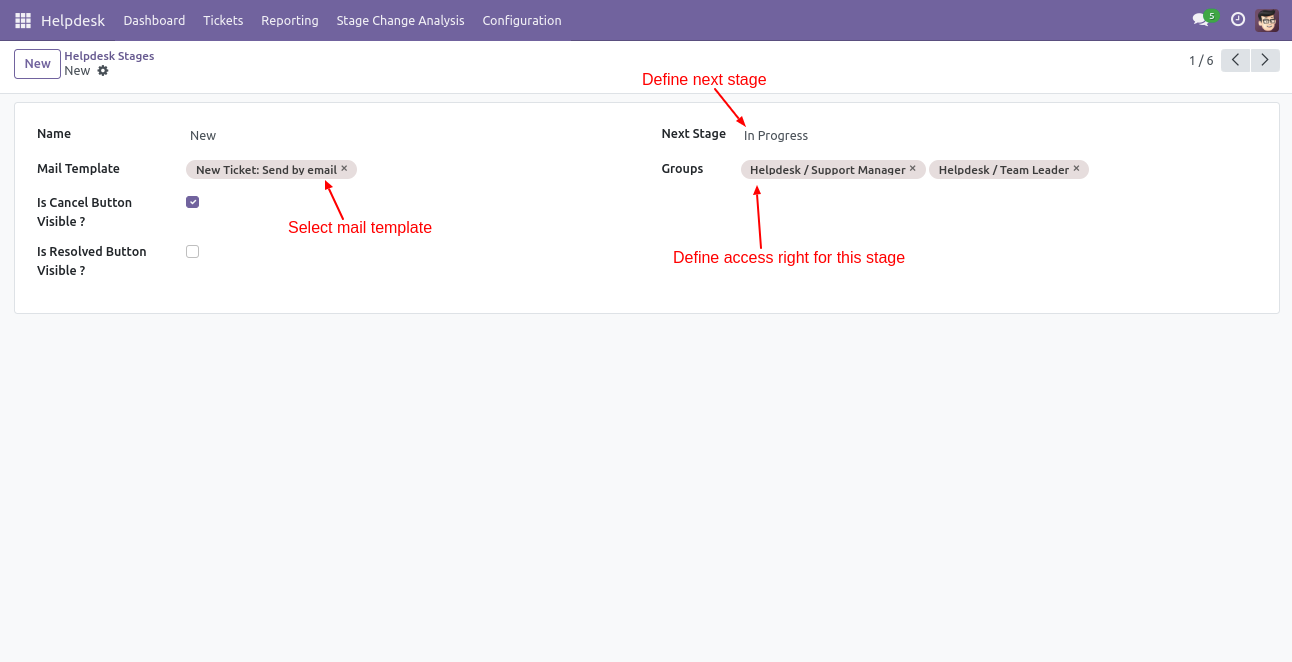
Task: Uncheck Is Cancel Button Visible checkbox
Action: [192, 202]
